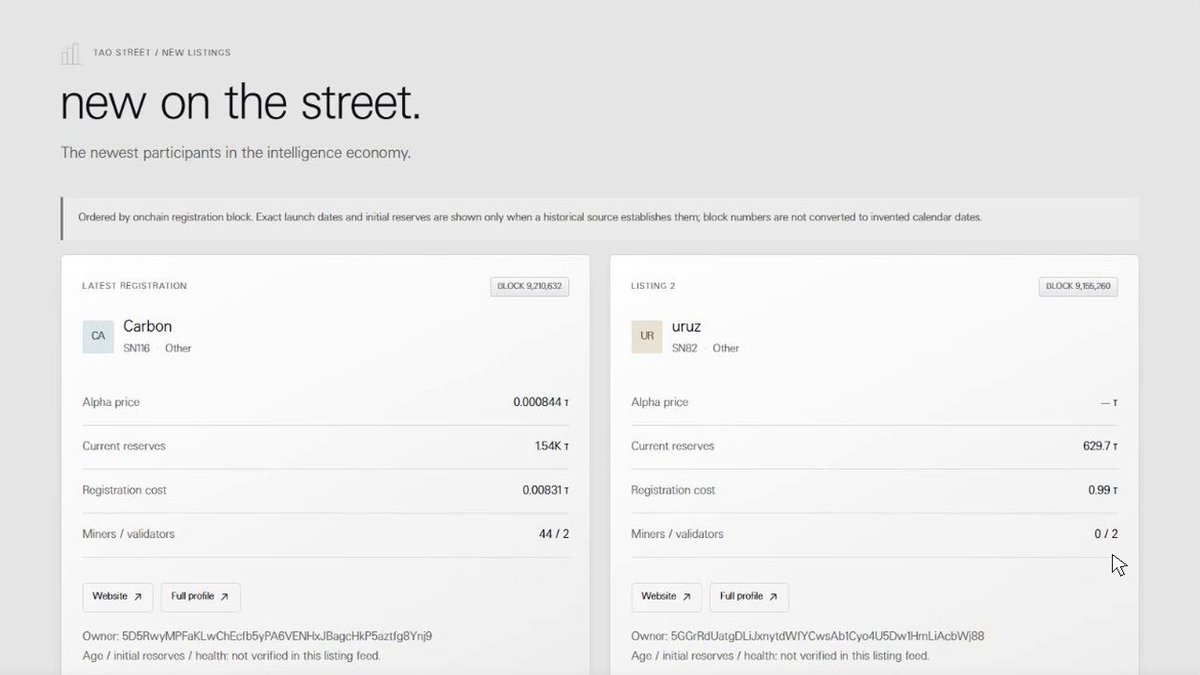This screenshot has height=675, width=1200.
Task: Click the 'new on the street.' heading
Action: point(241,103)
